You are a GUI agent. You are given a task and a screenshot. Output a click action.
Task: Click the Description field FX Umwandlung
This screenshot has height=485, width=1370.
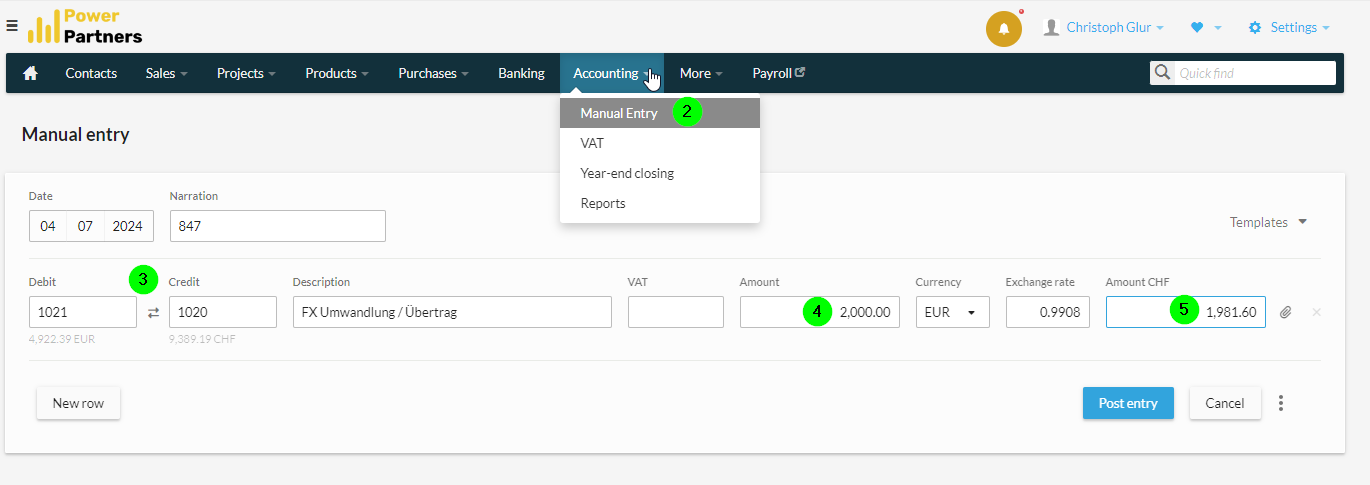coord(452,312)
